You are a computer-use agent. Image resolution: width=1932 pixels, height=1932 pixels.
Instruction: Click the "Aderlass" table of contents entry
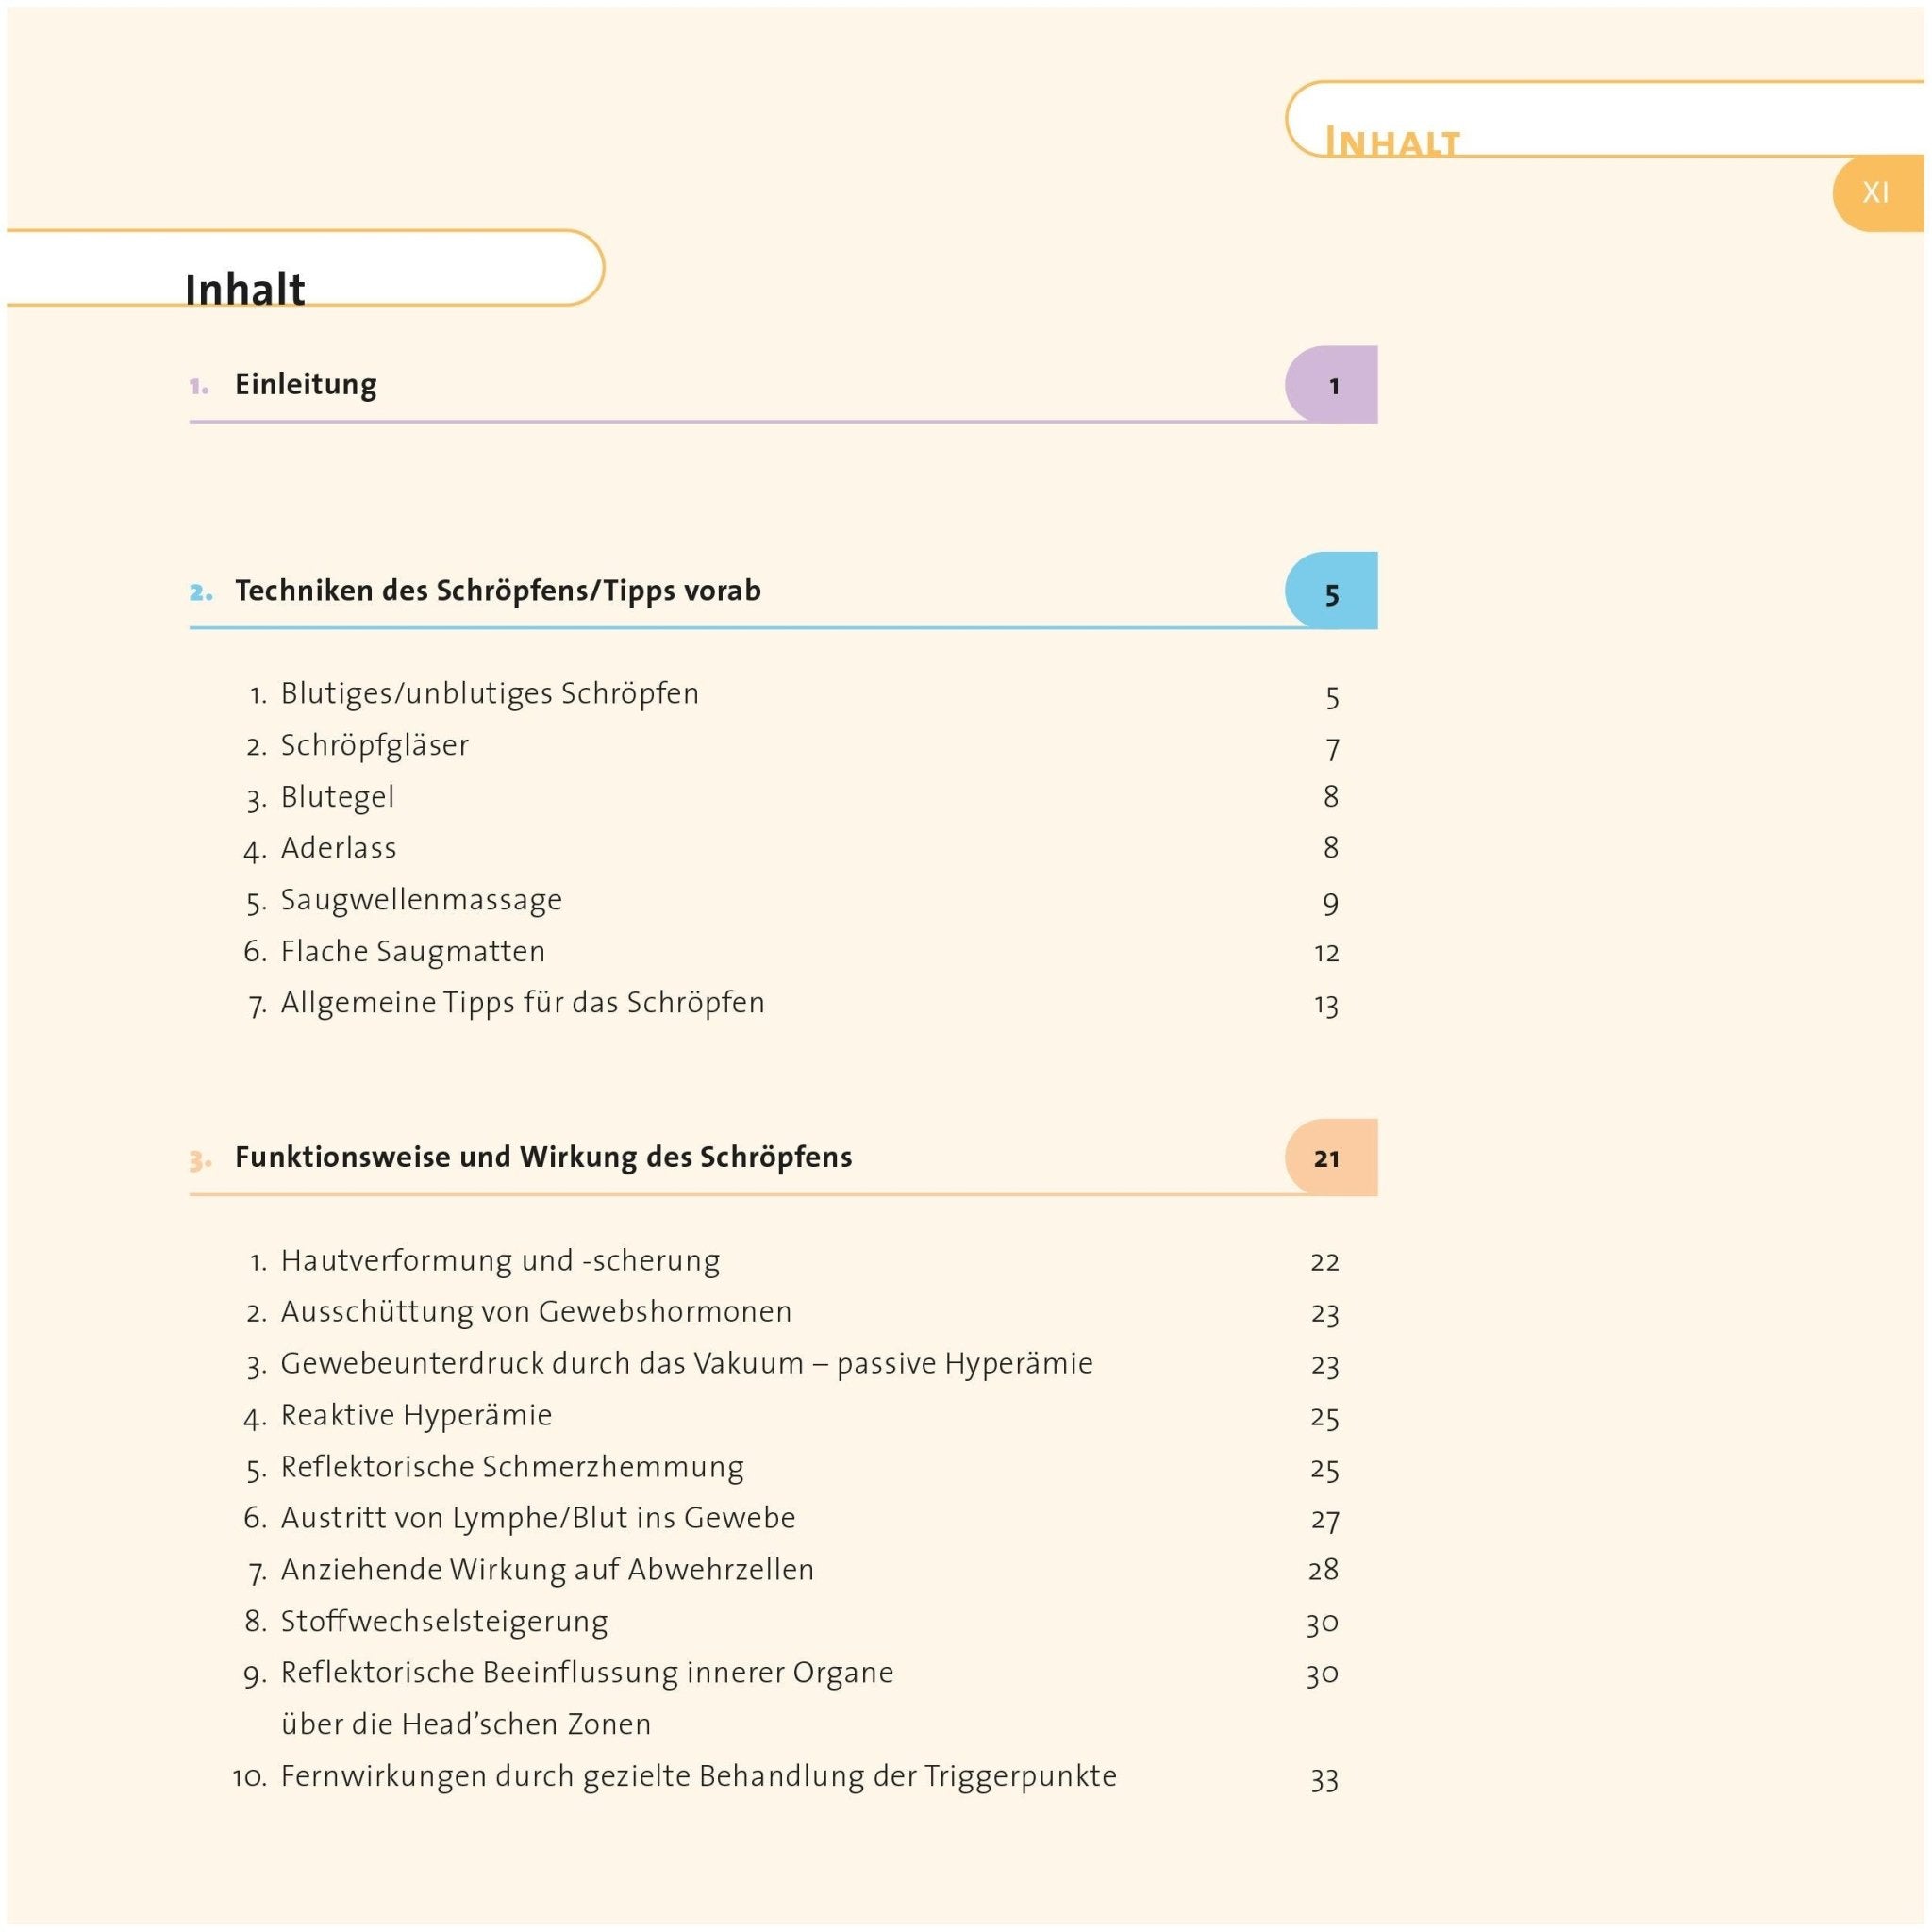(338, 849)
